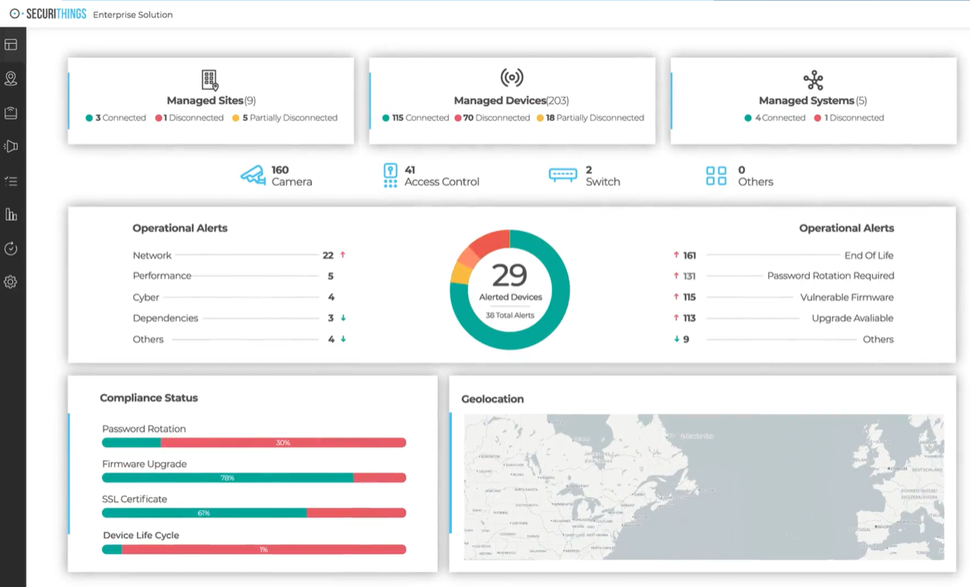Click the Managed Devices signal icon

[x=512, y=77]
